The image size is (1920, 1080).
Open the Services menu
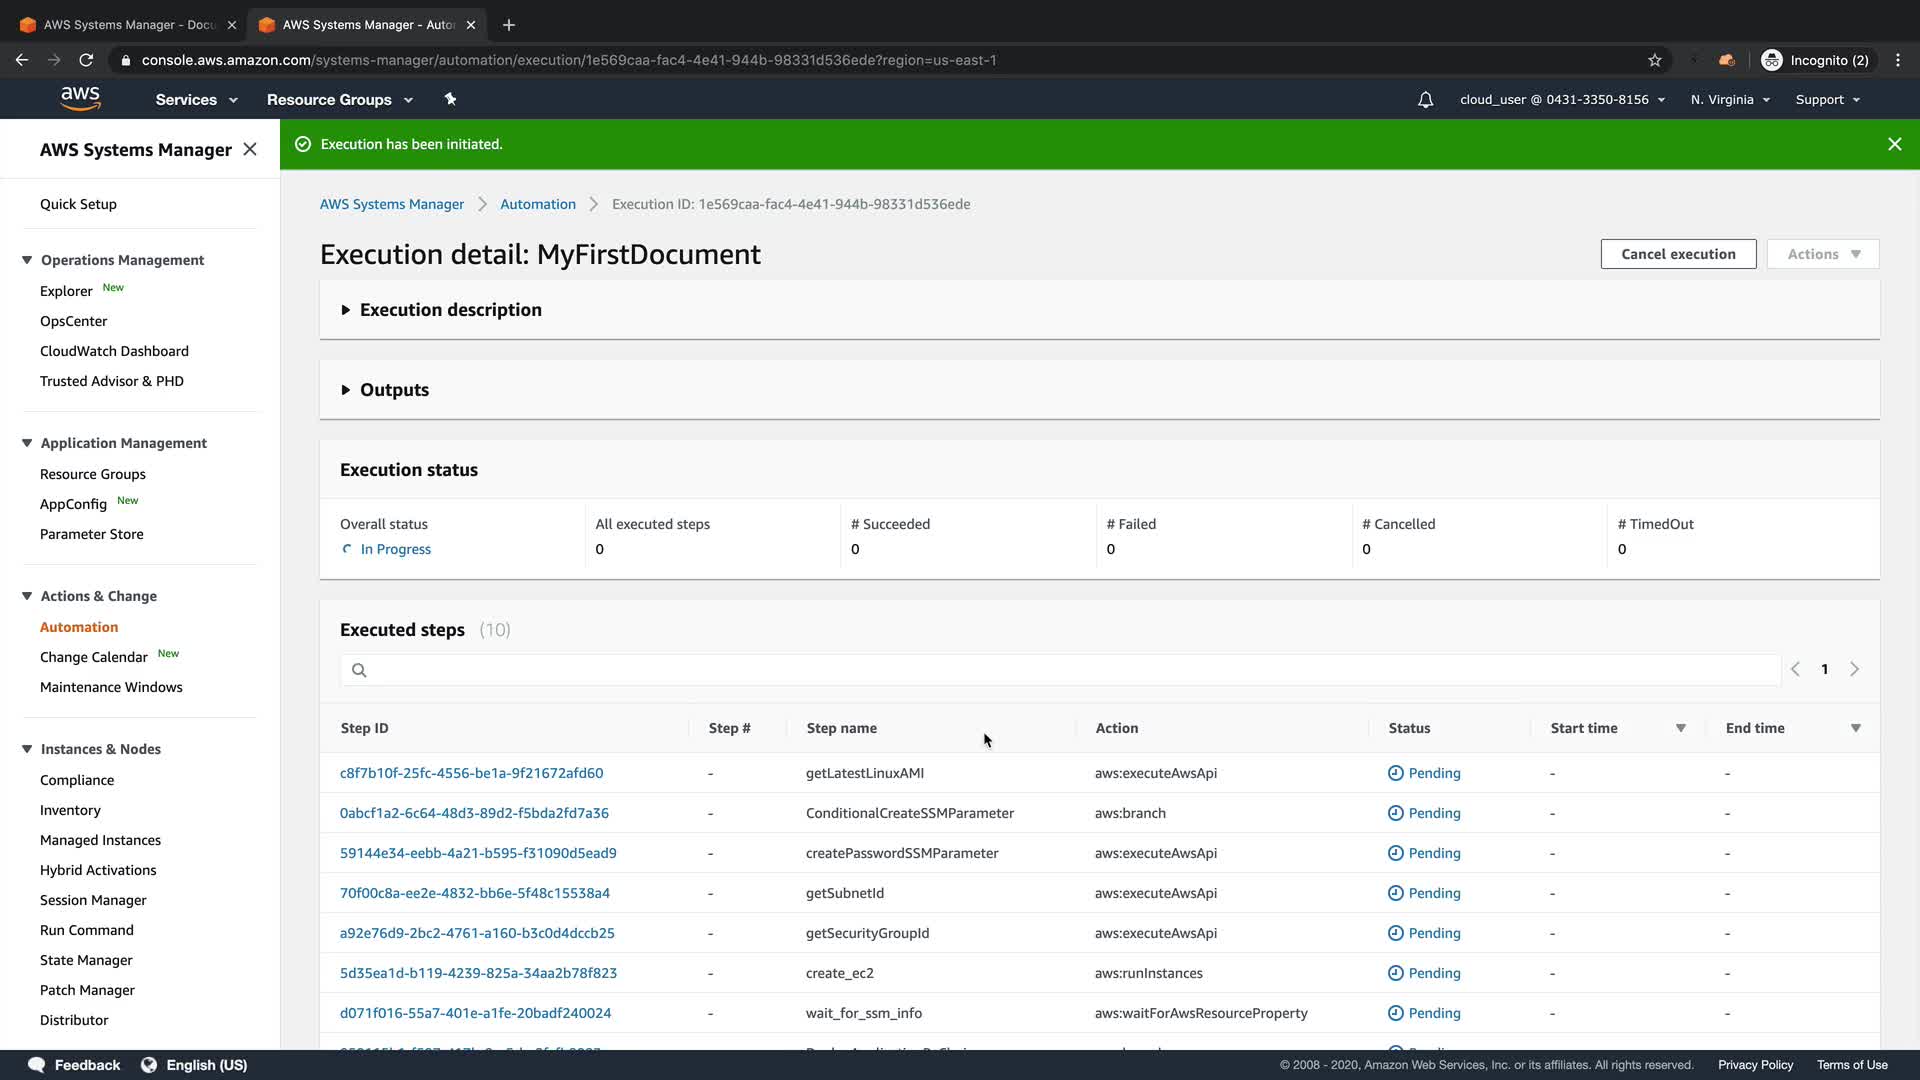click(x=196, y=100)
